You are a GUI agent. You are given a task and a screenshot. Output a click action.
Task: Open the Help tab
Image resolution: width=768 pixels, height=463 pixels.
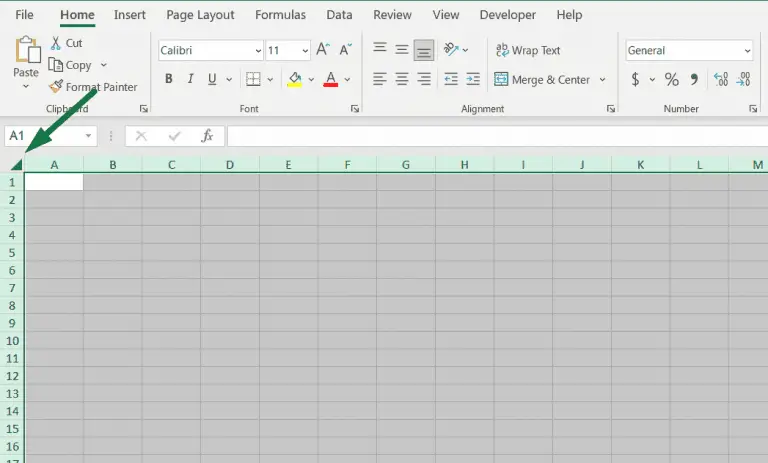(569, 15)
